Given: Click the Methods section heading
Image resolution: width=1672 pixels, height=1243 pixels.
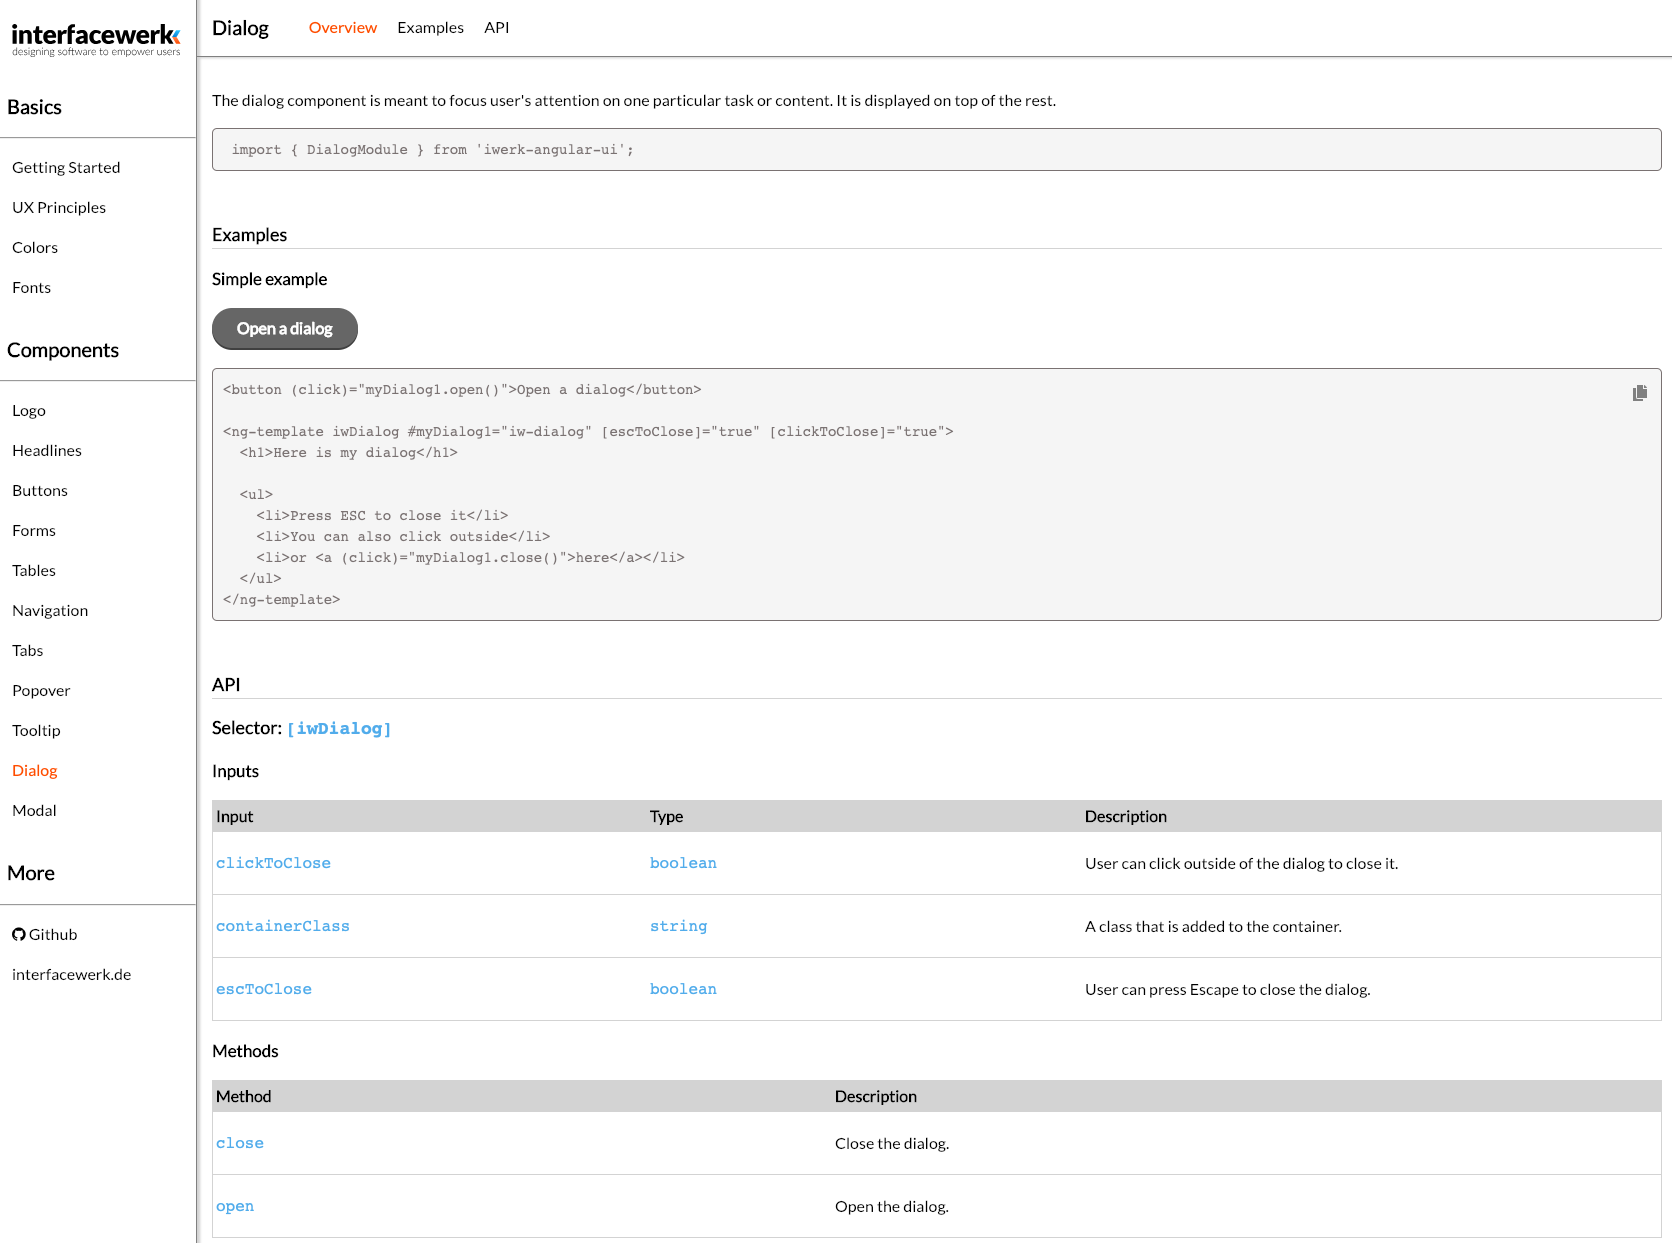Looking at the screenshot, I should pos(245,1051).
